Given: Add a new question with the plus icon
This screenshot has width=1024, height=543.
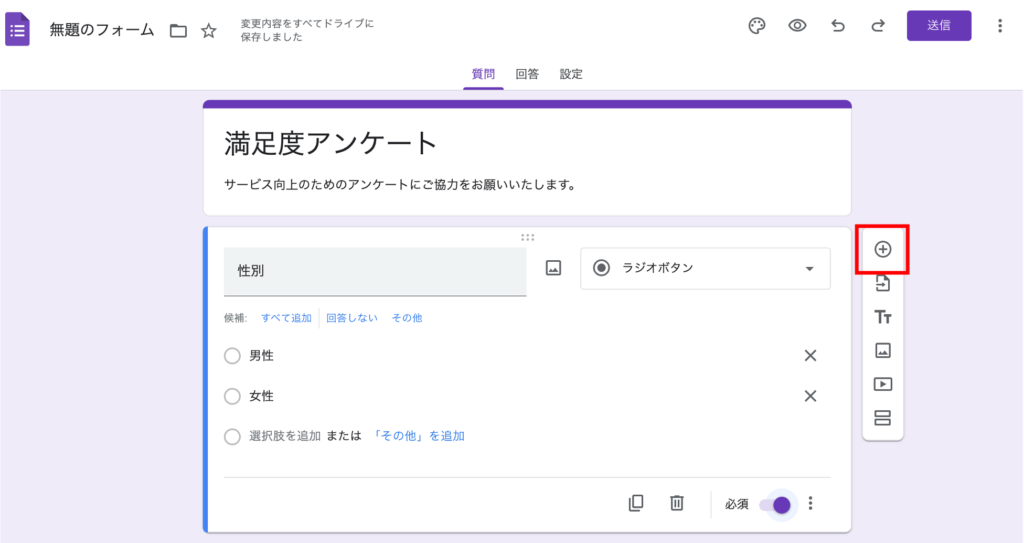Looking at the screenshot, I should coord(883,249).
